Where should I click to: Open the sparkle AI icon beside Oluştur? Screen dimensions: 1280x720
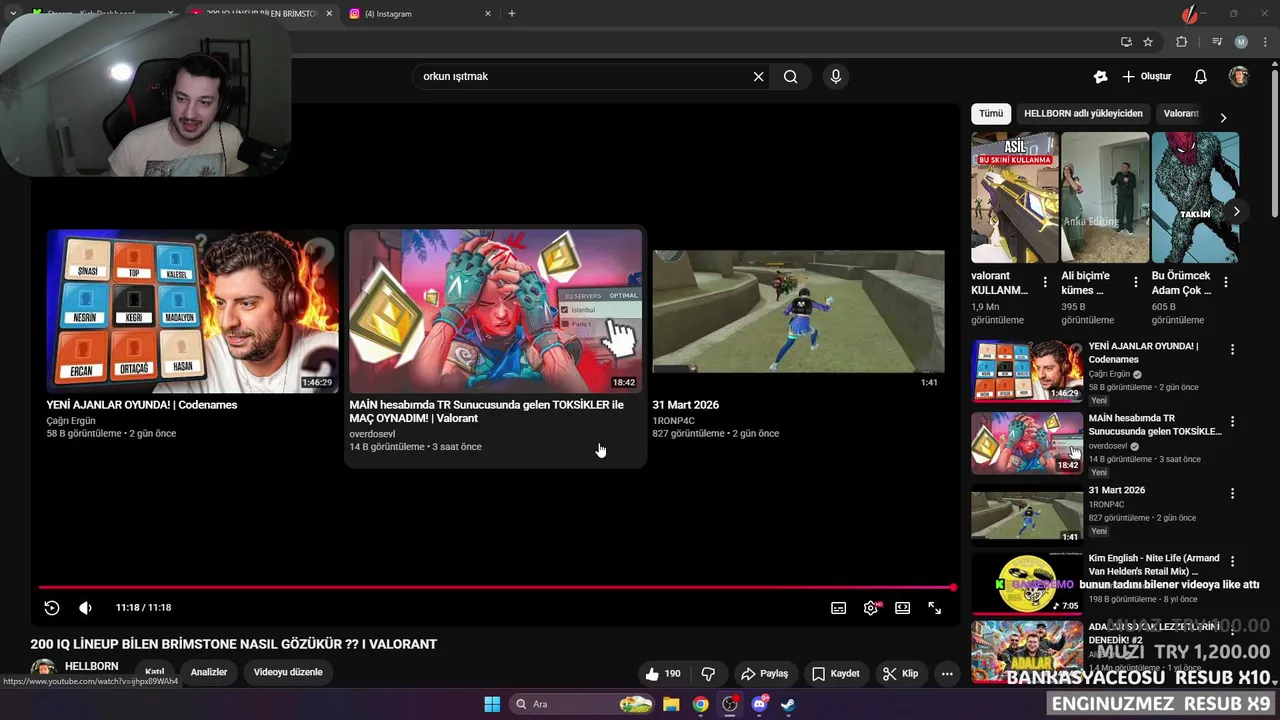(x=1101, y=77)
